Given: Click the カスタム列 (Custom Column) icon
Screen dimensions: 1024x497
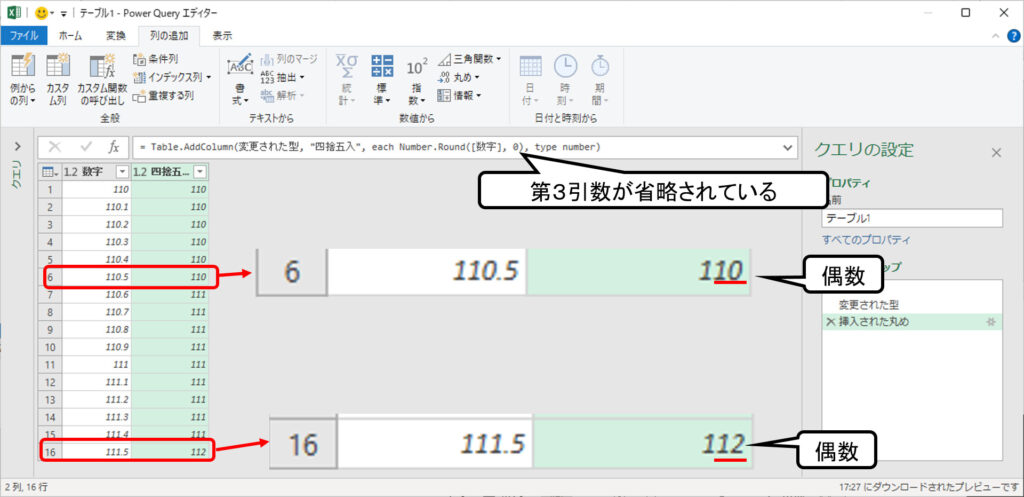Looking at the screenshot, I should (x=57, y=66).
